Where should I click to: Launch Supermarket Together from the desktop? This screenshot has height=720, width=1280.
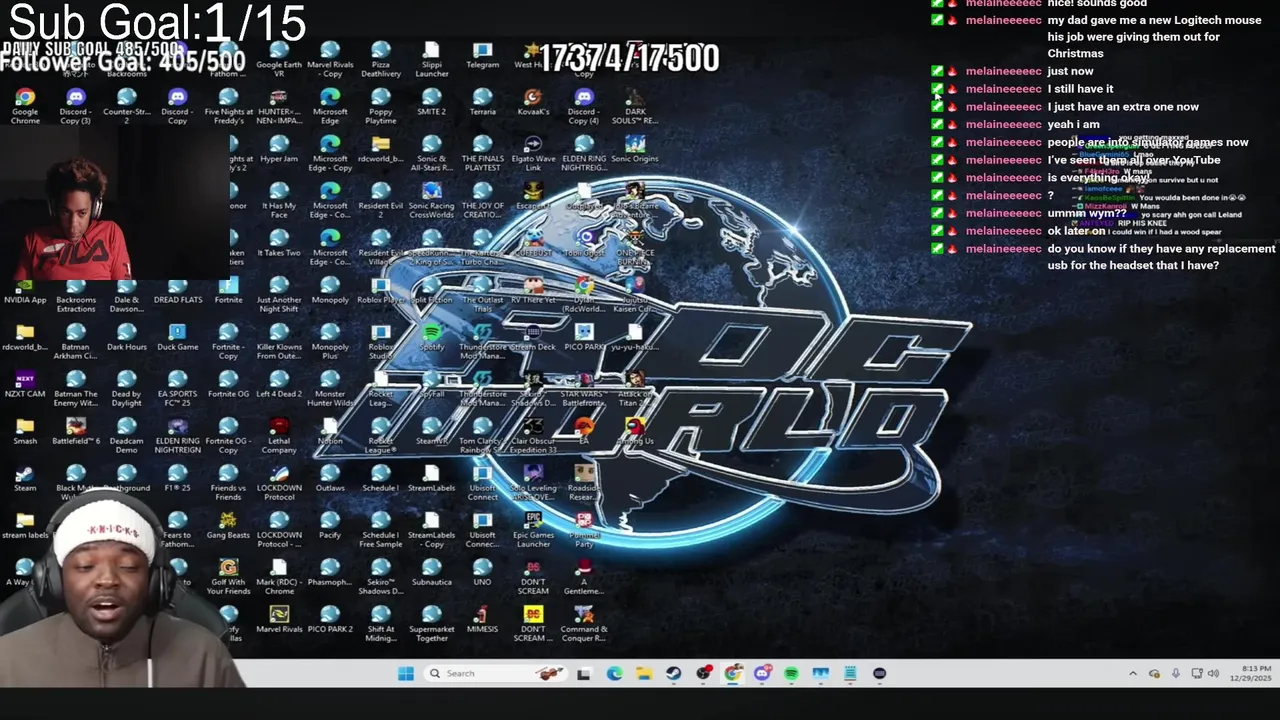(432, 622)
